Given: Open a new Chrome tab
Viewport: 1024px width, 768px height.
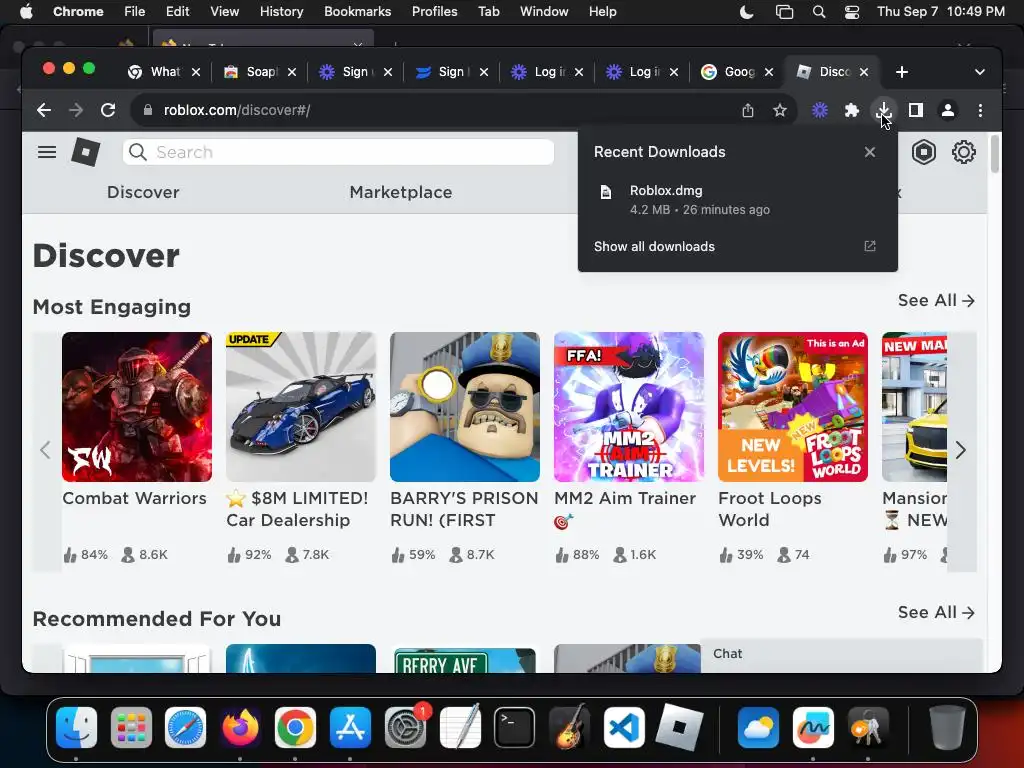Looking at the screenshot, I should pos(902,72).
